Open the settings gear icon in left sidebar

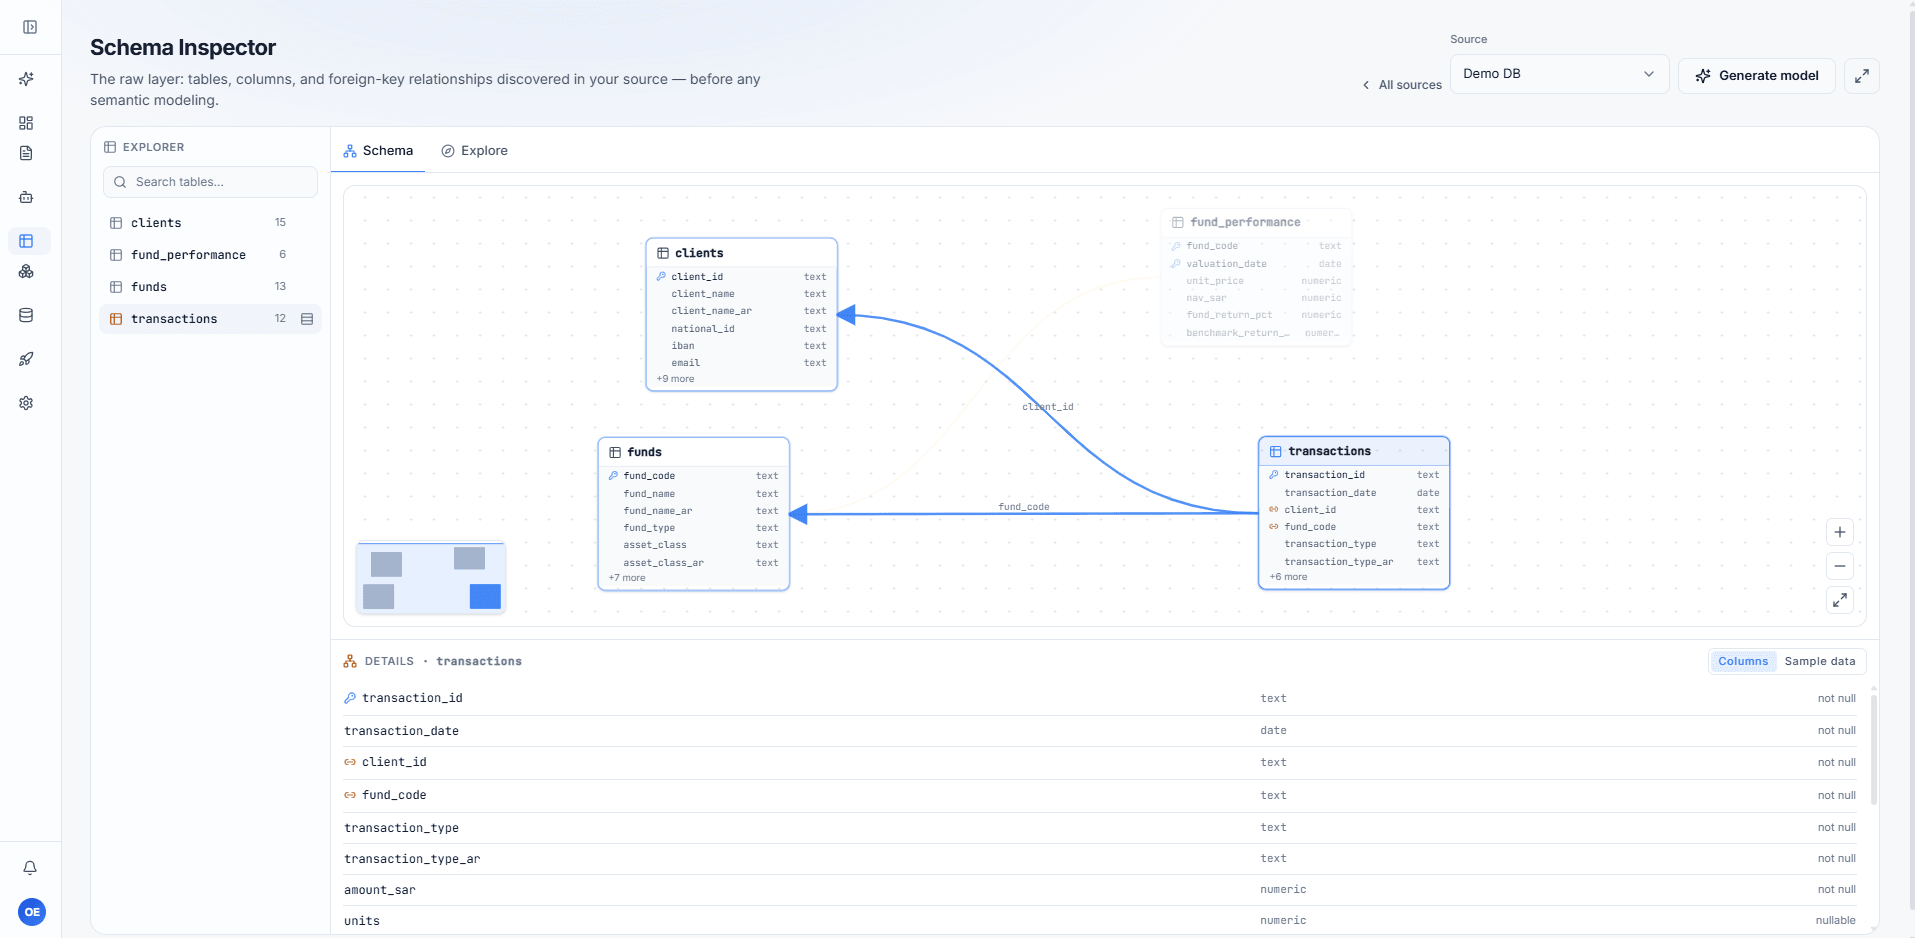point(26,403)
